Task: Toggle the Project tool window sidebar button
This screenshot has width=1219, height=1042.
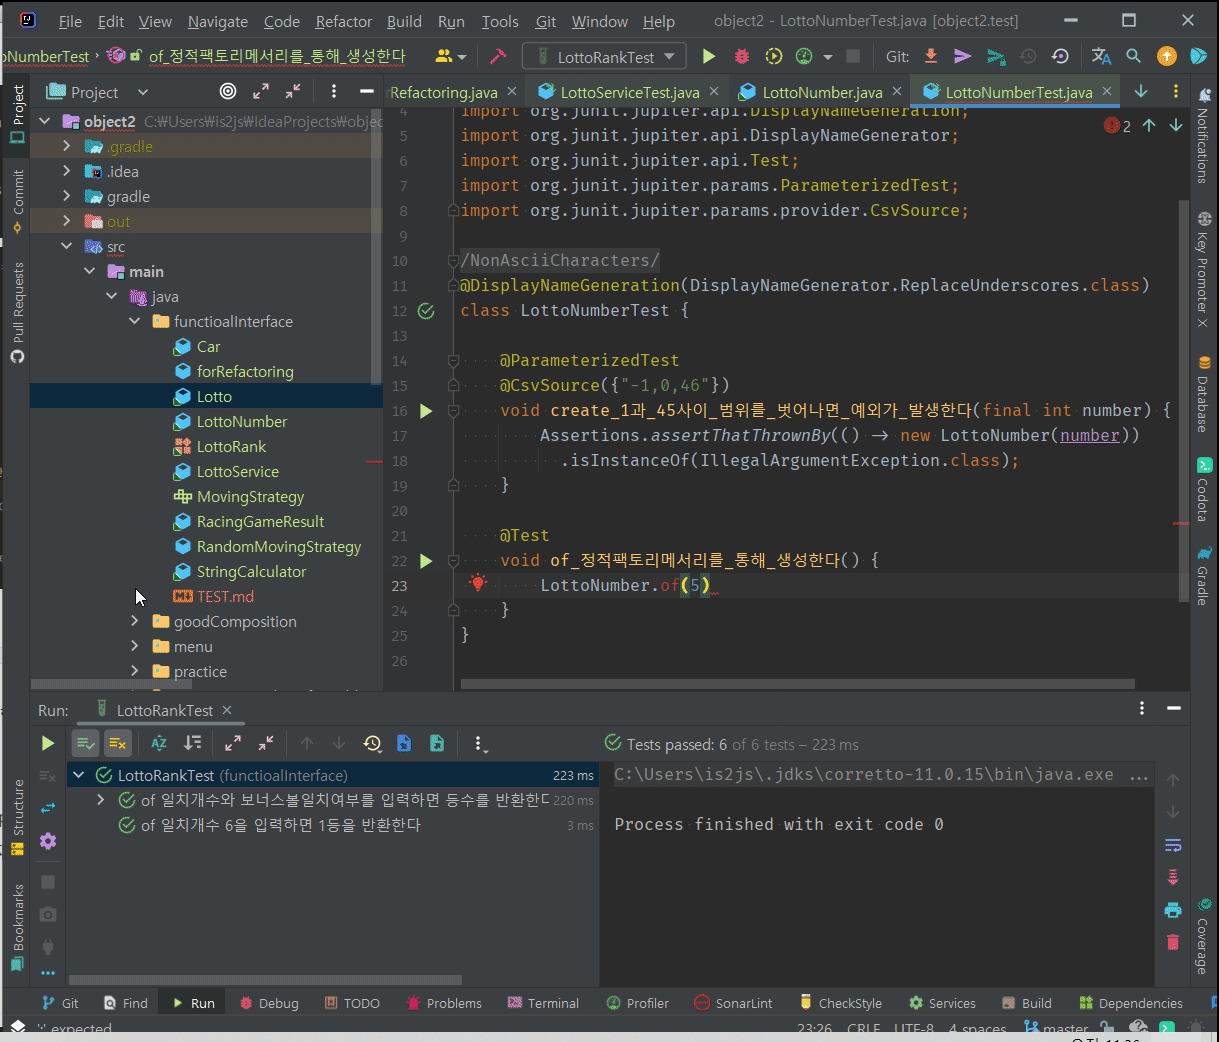Action: tap(17, 113)
